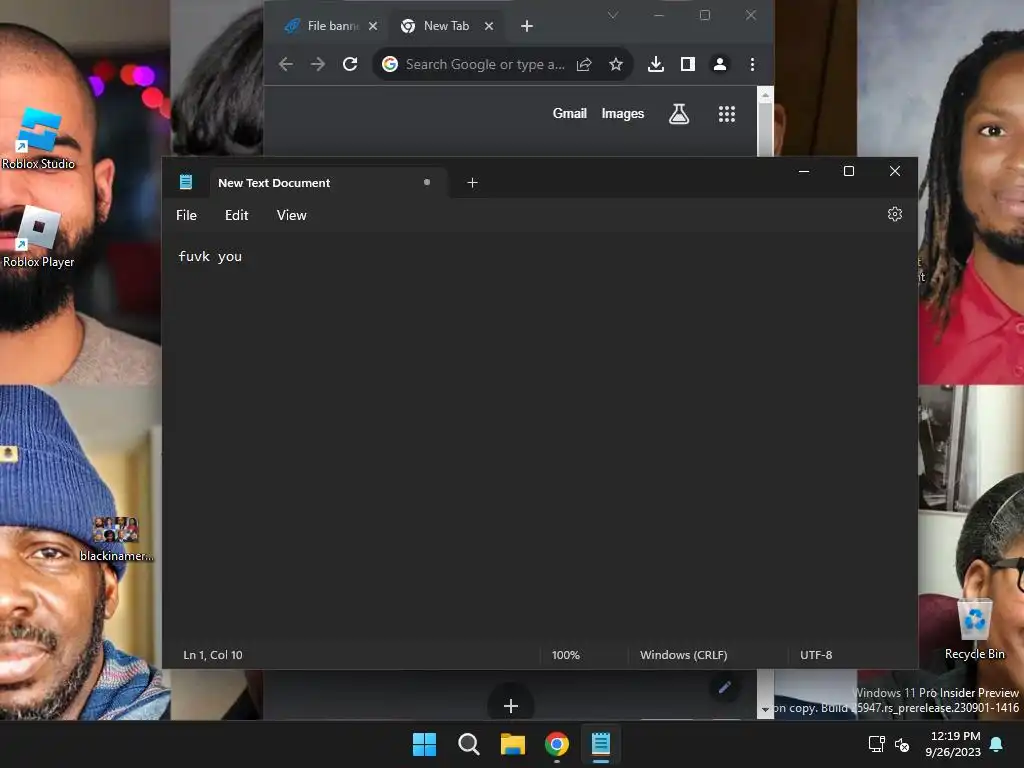Toggle Chrome side panel
1024x768 pixels.
pyautogui.click(x=688, y=64)
